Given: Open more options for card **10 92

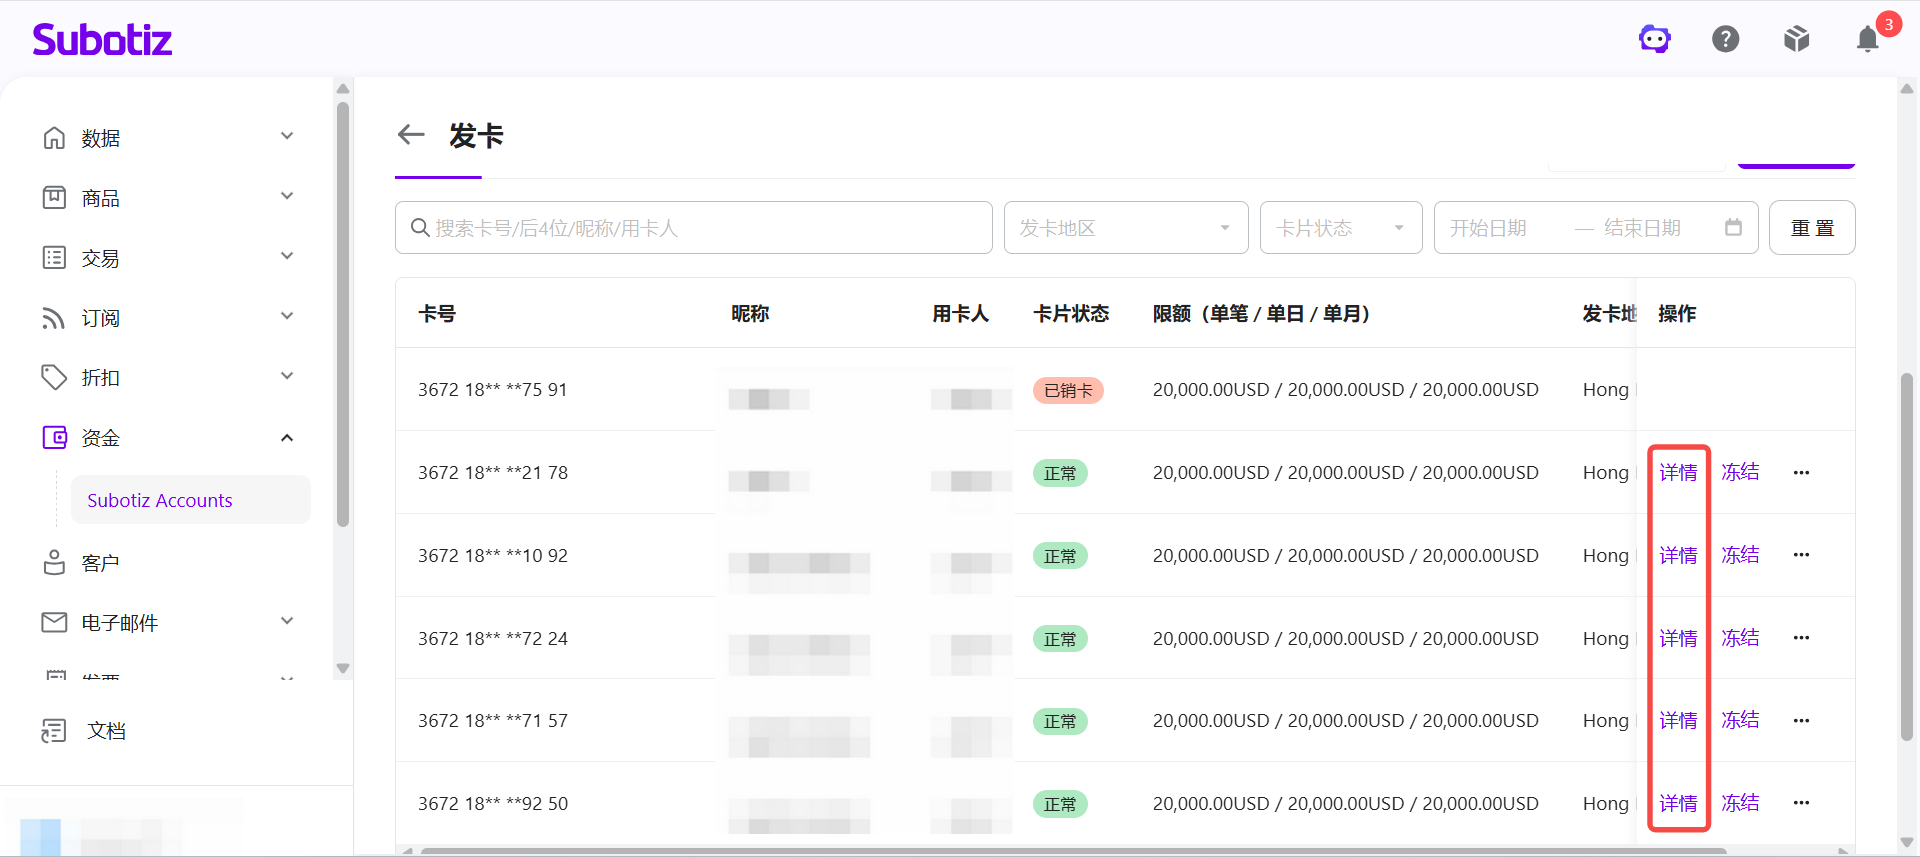Looking at the screenshot, I should [1801, 555].
